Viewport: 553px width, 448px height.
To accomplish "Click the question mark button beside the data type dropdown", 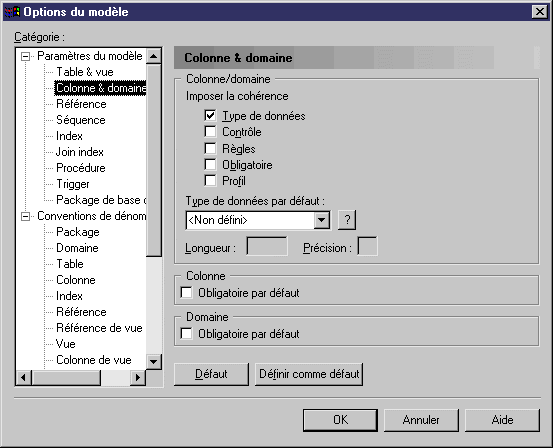I will point(347,220).
